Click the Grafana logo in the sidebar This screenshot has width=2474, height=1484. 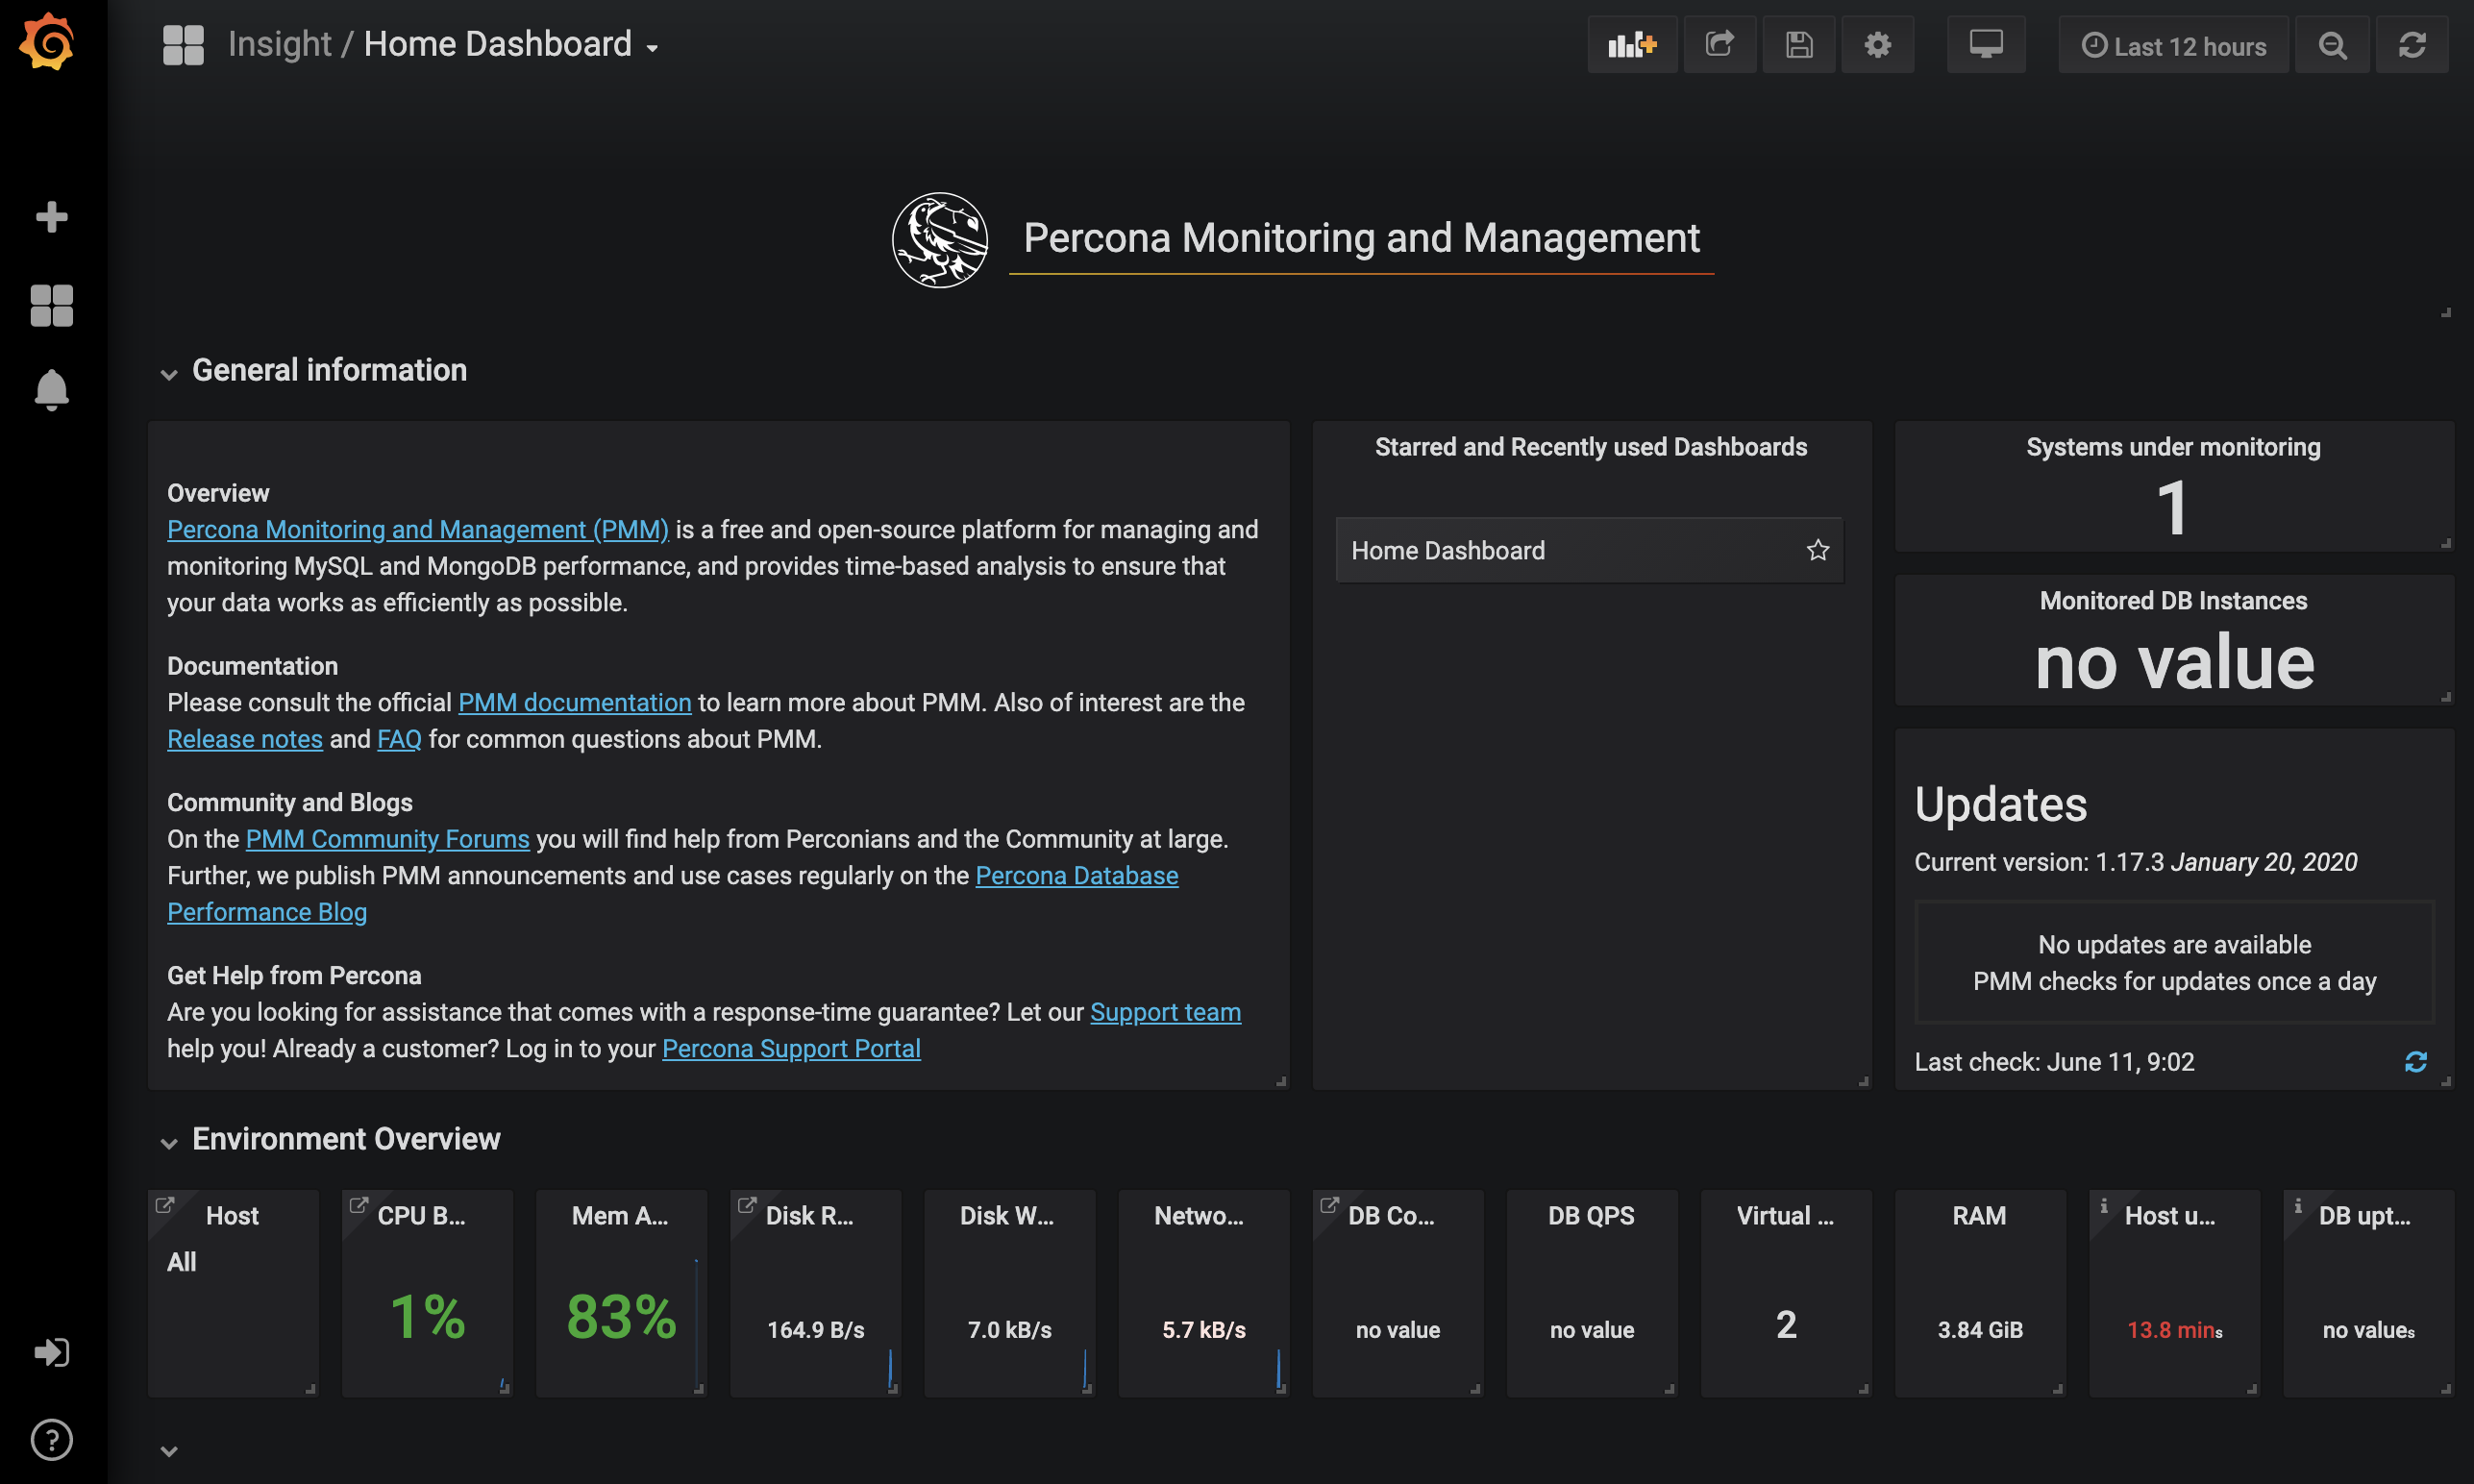tap(47, 43)
